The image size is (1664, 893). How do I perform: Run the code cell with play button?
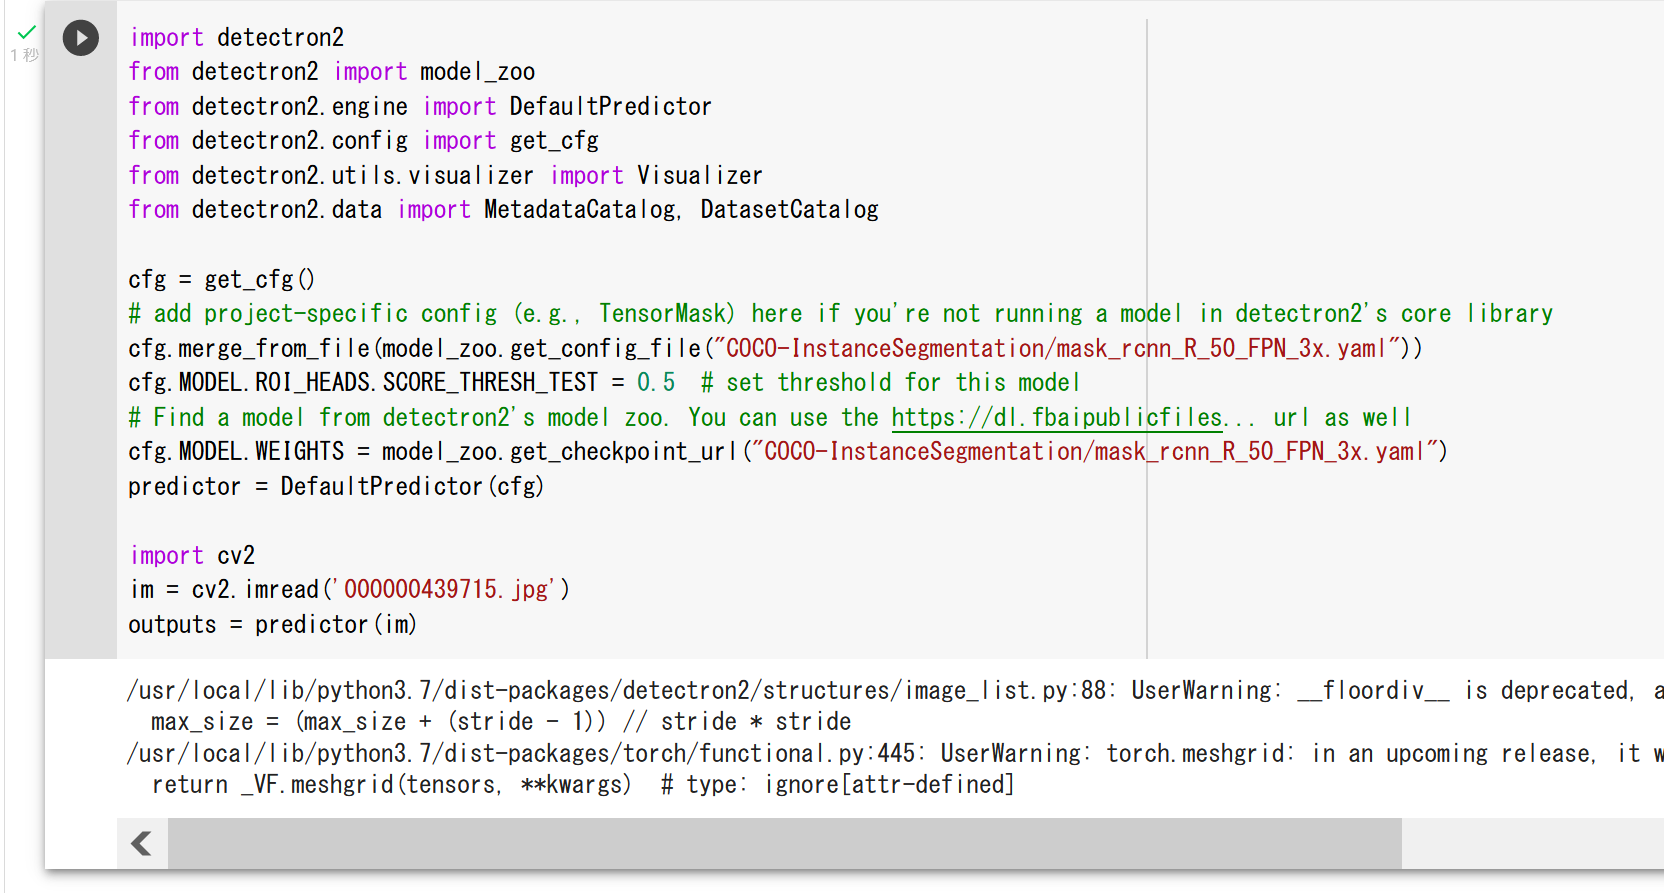click(x=81, y=38)
